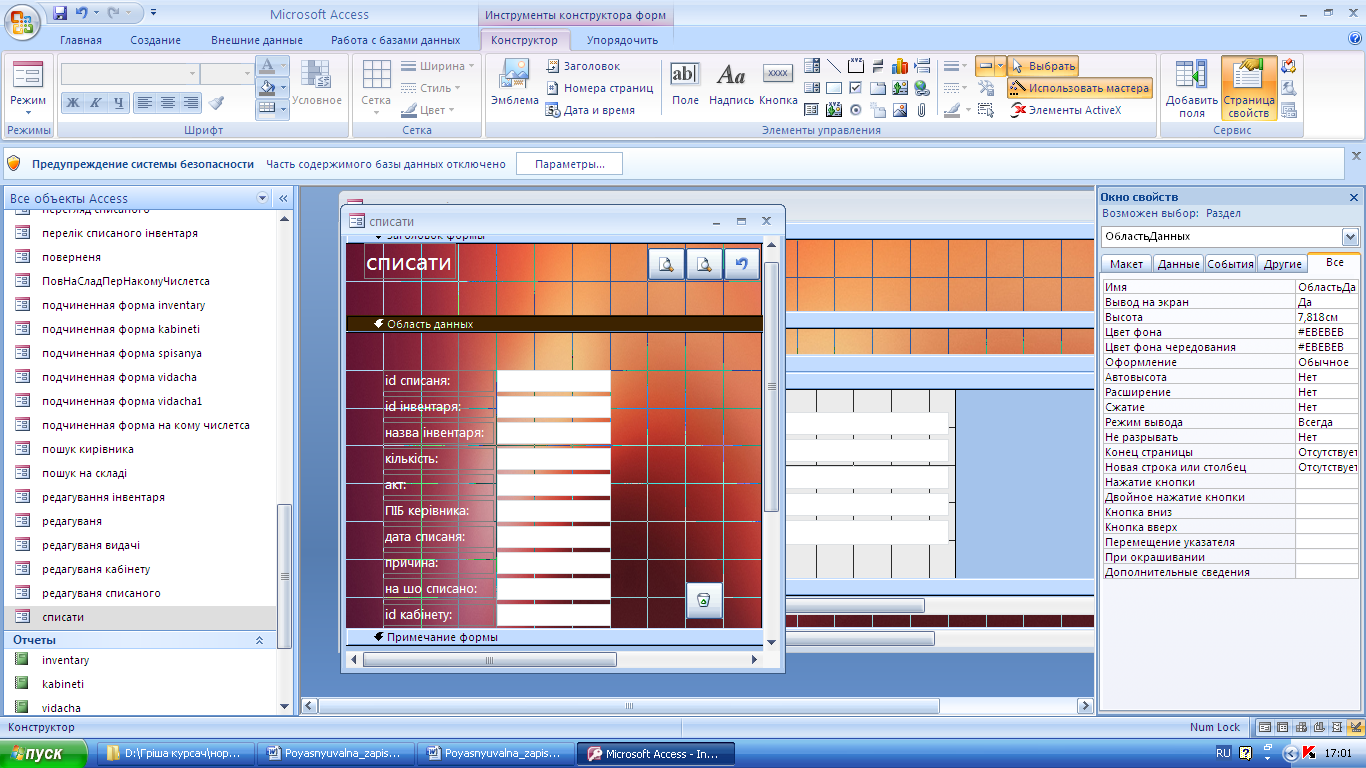Center text in Шрифт group
This screenshot has width=1366, height=768.
click(168, 102)
